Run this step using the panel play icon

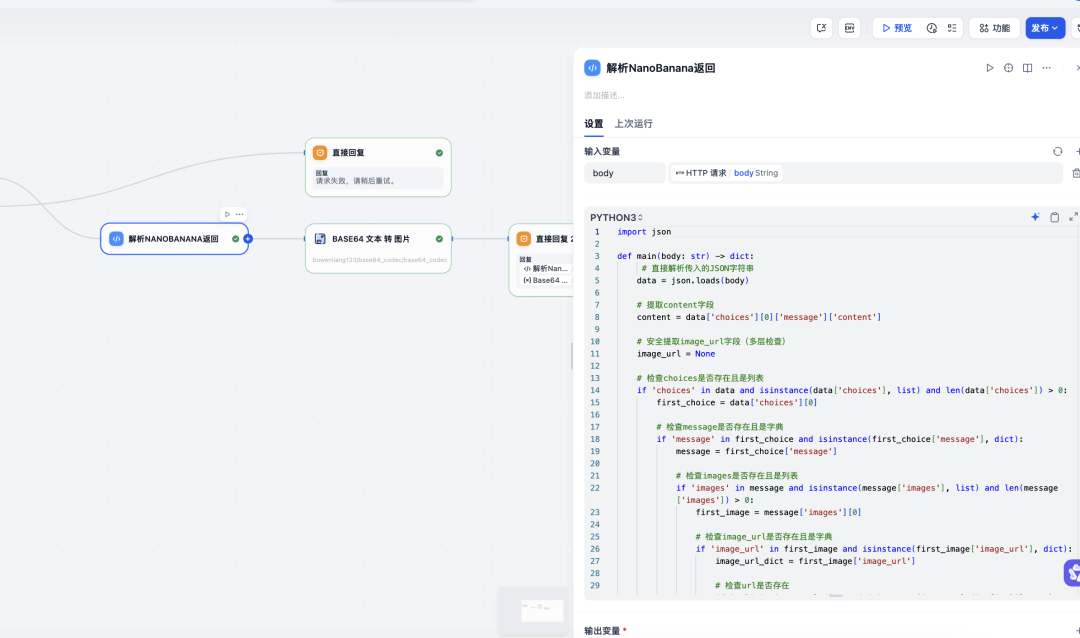(x=990, y=68)
